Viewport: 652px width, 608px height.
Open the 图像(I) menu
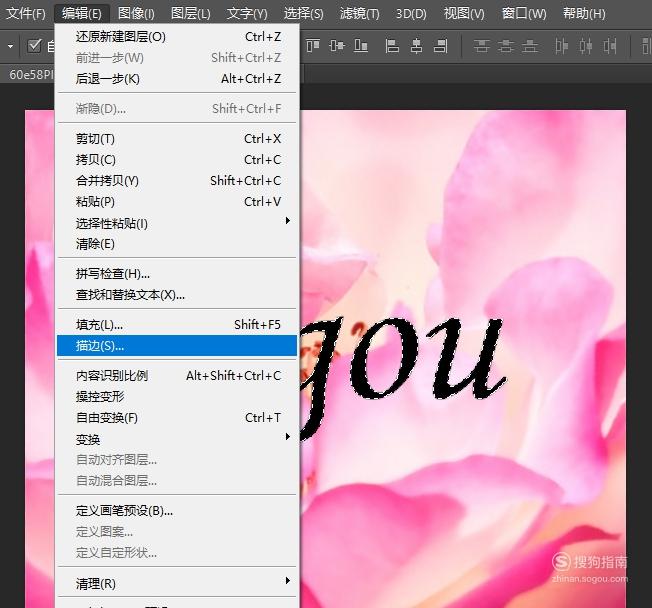136,14
